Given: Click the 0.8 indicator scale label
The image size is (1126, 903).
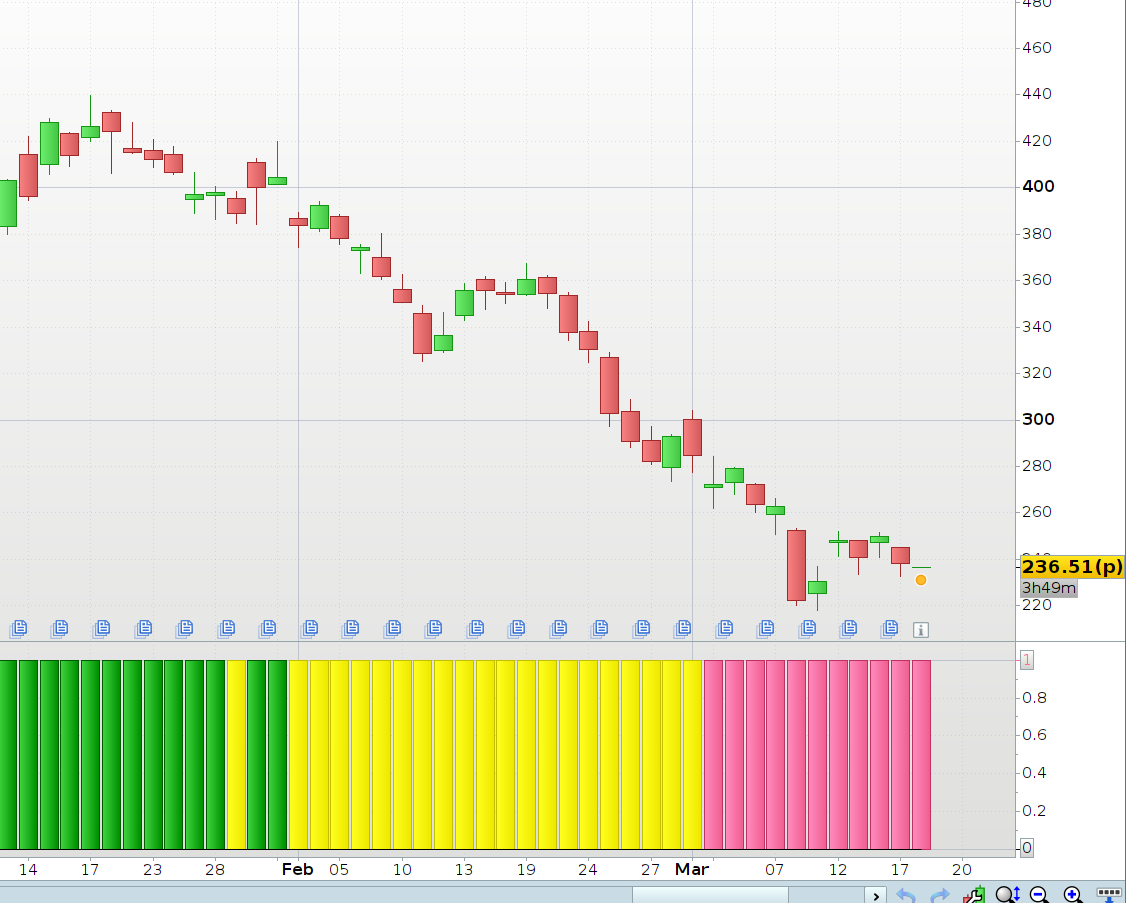Looking at the screenshot, I should pos(1034,698).
